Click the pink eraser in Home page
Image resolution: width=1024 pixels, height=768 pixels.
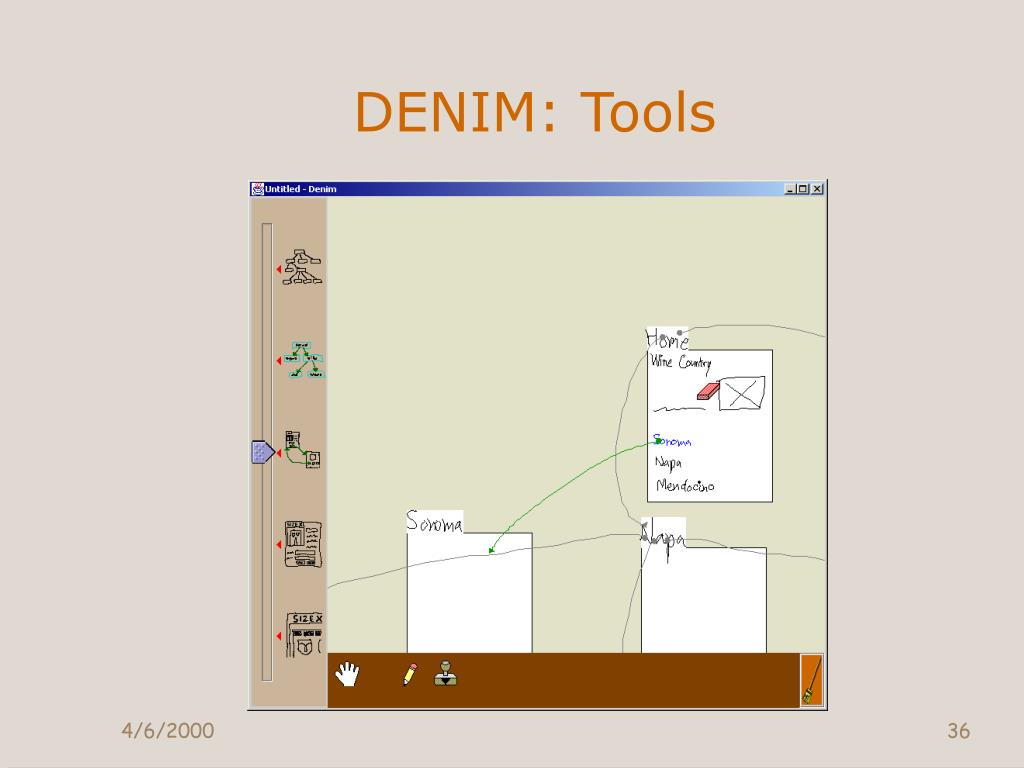pyautogui.click(x=706, y=391)
